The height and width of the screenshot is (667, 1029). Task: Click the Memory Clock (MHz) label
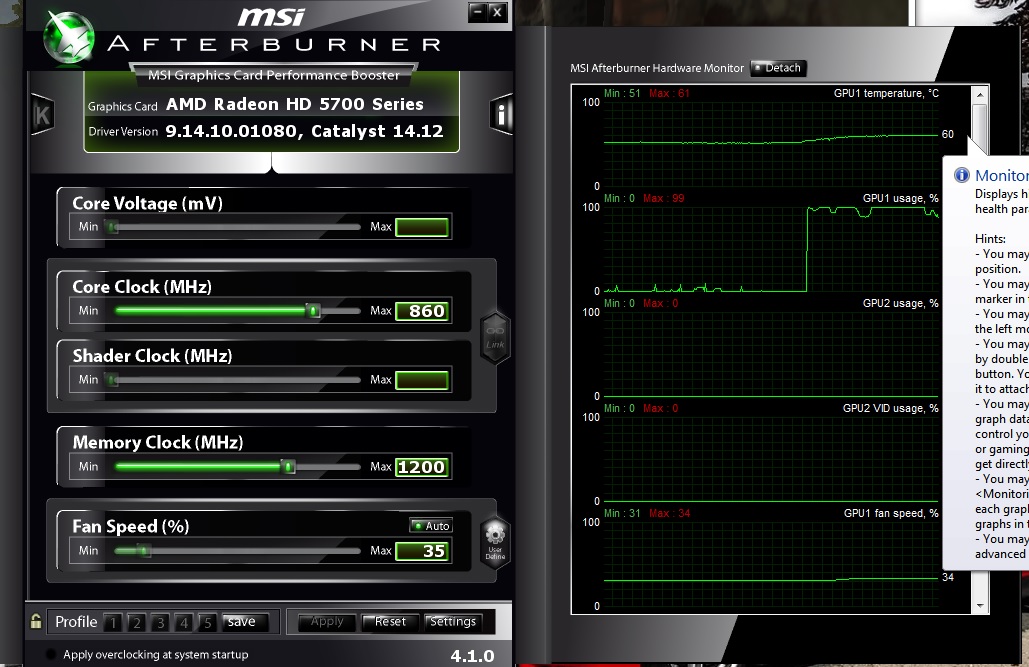158,442
